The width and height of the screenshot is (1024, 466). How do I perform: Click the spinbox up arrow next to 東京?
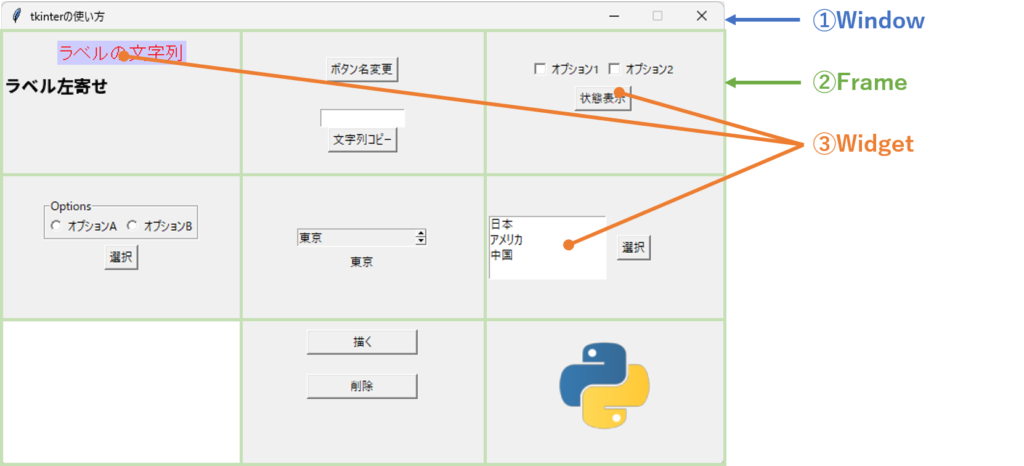(x=421, y=234)
